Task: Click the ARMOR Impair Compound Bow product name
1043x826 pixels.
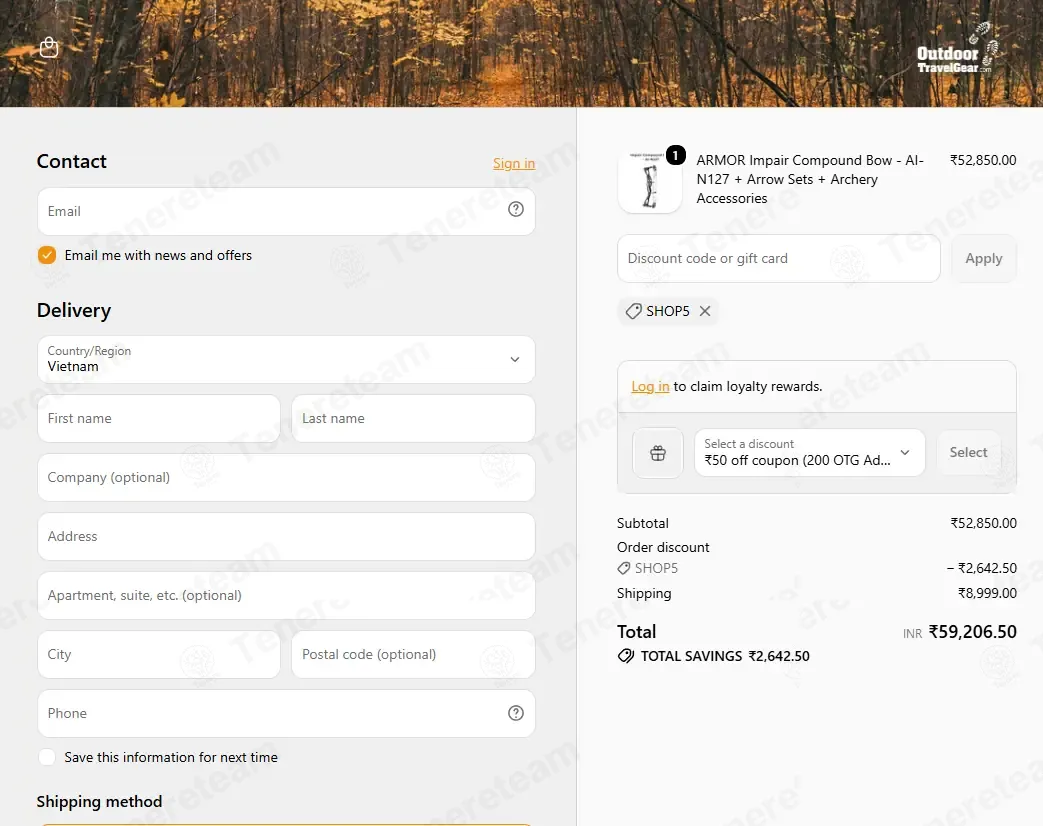Action: pyautogui.click(x=810, y=179)
